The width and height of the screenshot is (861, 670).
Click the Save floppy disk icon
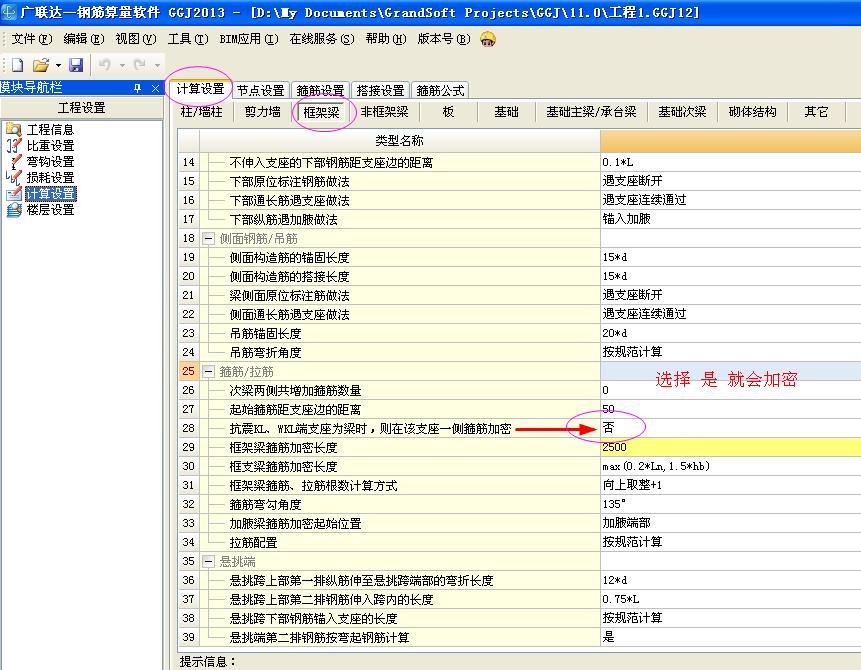76,65
